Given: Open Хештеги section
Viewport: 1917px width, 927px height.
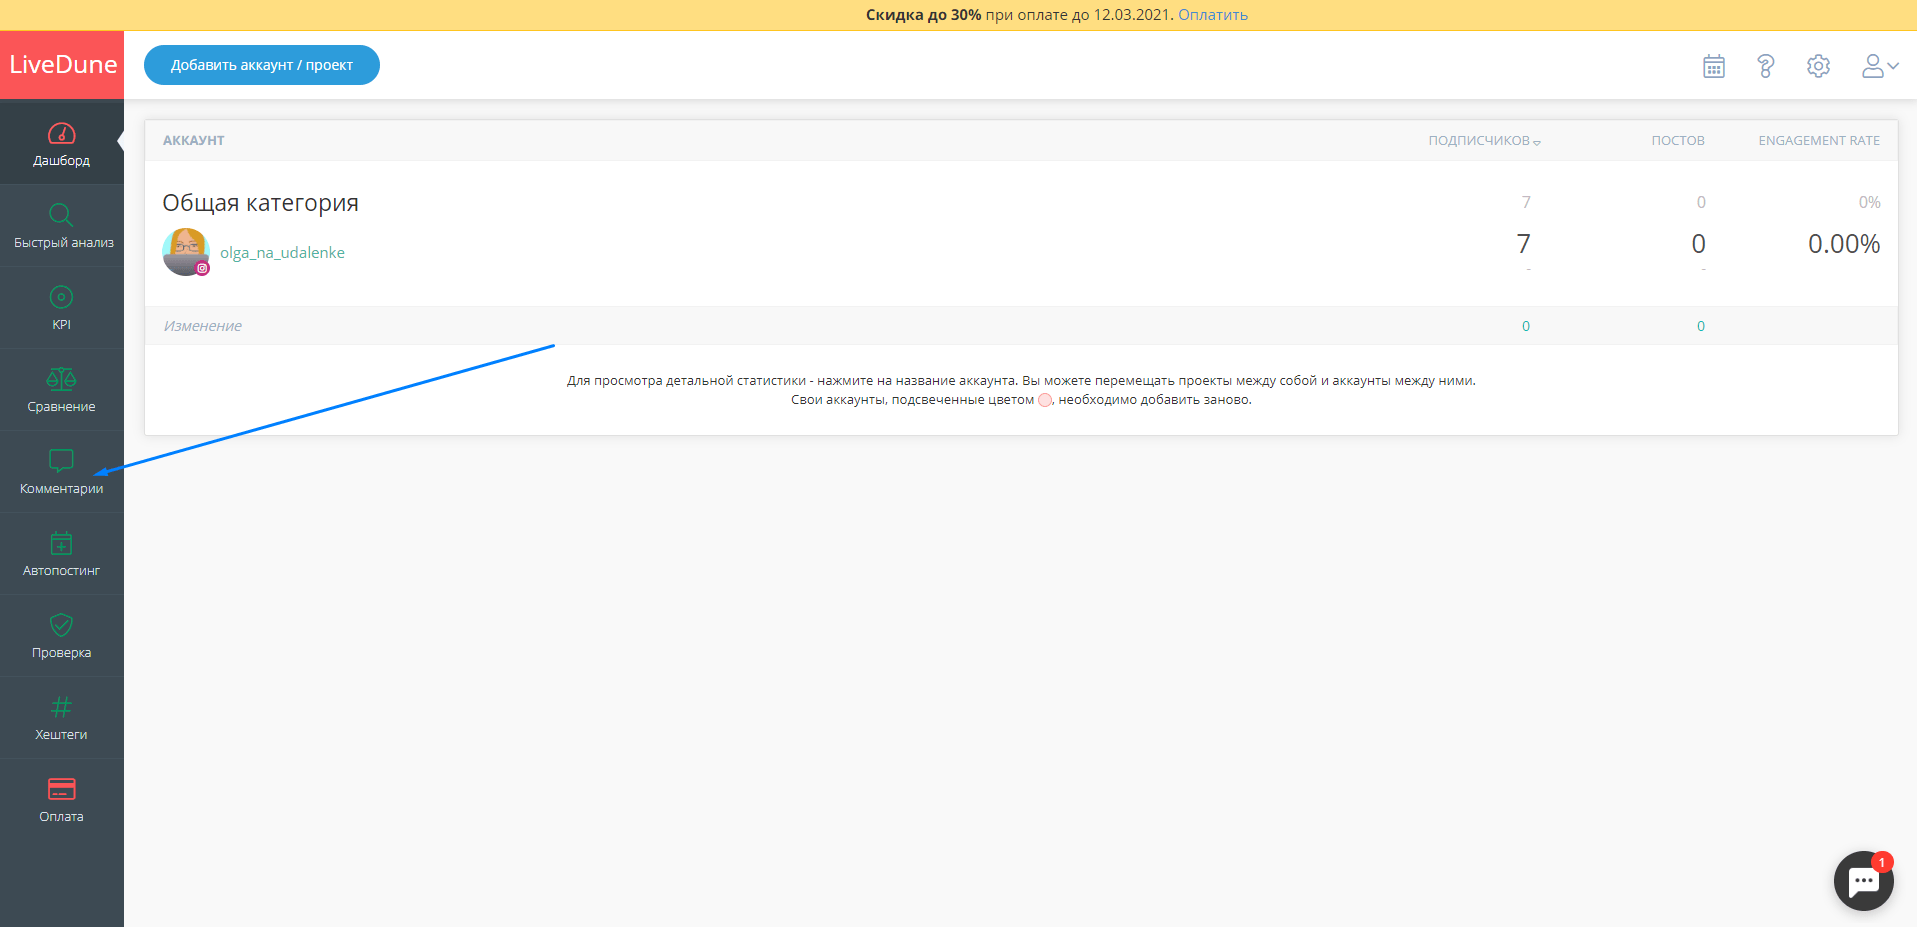Looking at the screenshot, I should [62, 718].
